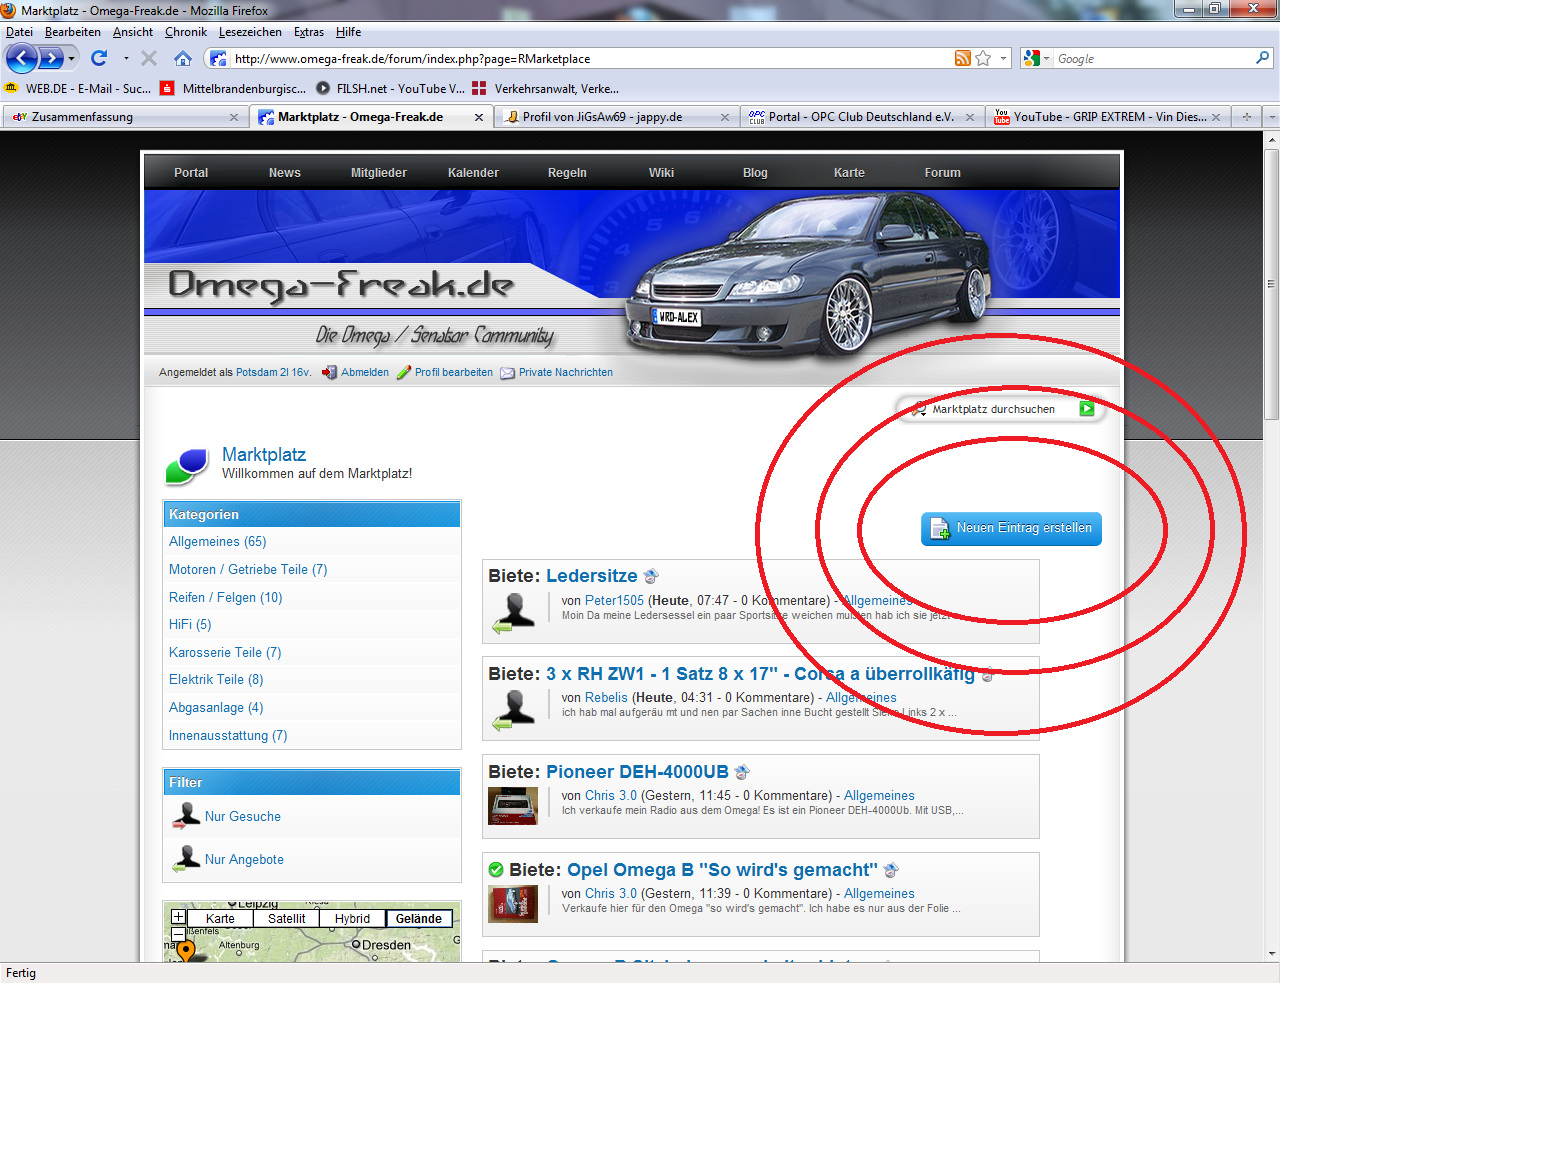The height and width of the screenshot is (1162, 1546).
Task: Start marketplace search with green arrow icon
Action: (1087, 409)
